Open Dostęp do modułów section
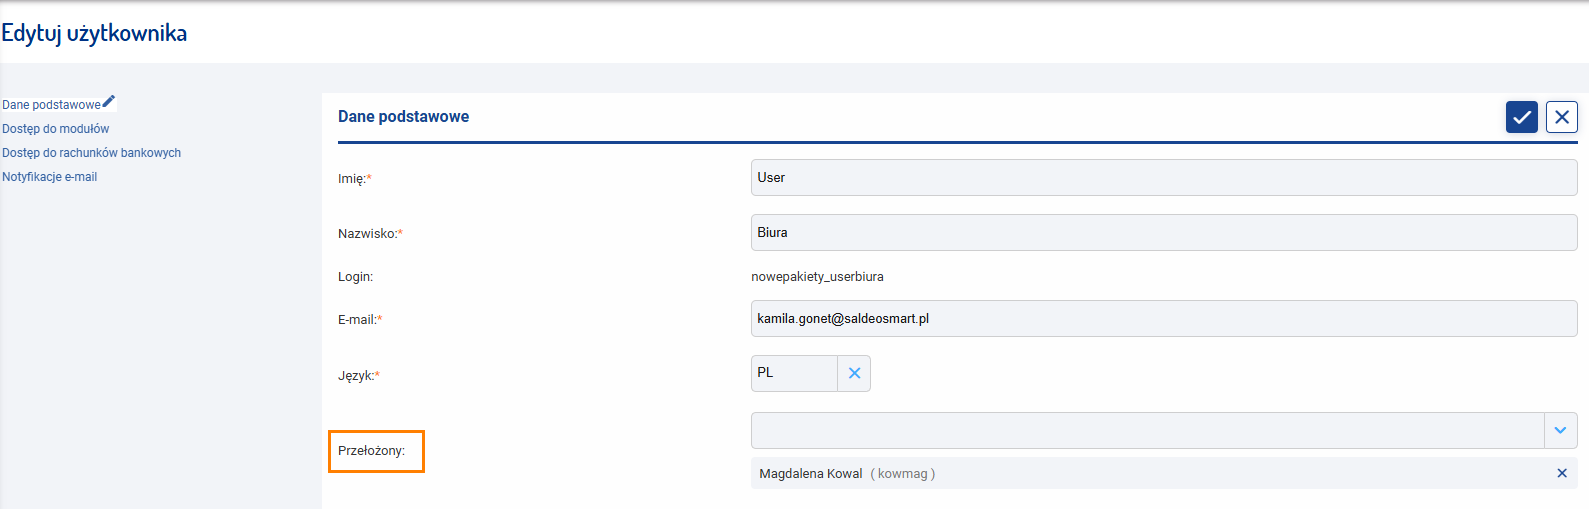Viewport: 1589px width, 509px height. click(x=55, y=129)
